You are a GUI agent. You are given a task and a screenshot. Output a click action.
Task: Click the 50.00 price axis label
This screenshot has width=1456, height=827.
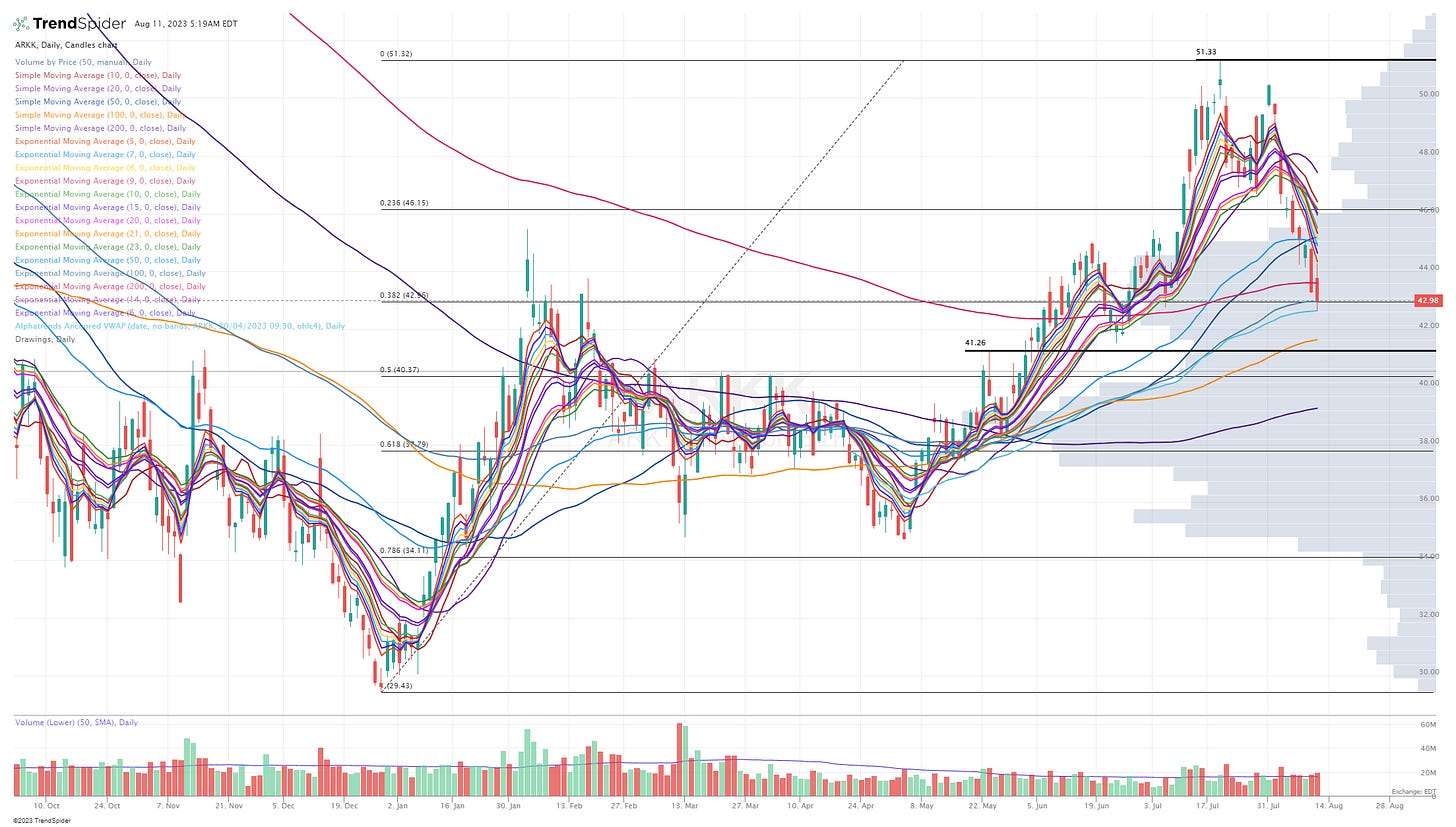[1428, 94]
